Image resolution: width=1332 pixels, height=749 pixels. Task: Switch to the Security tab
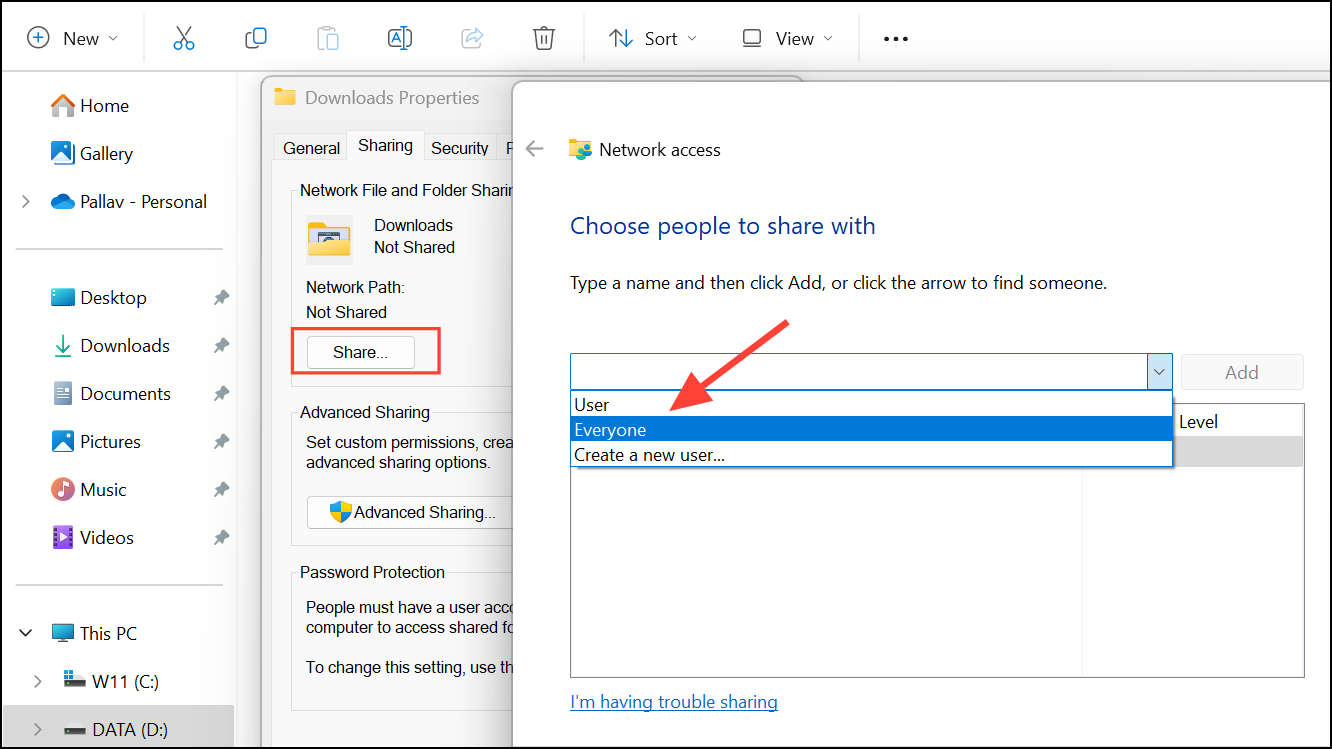459,147
